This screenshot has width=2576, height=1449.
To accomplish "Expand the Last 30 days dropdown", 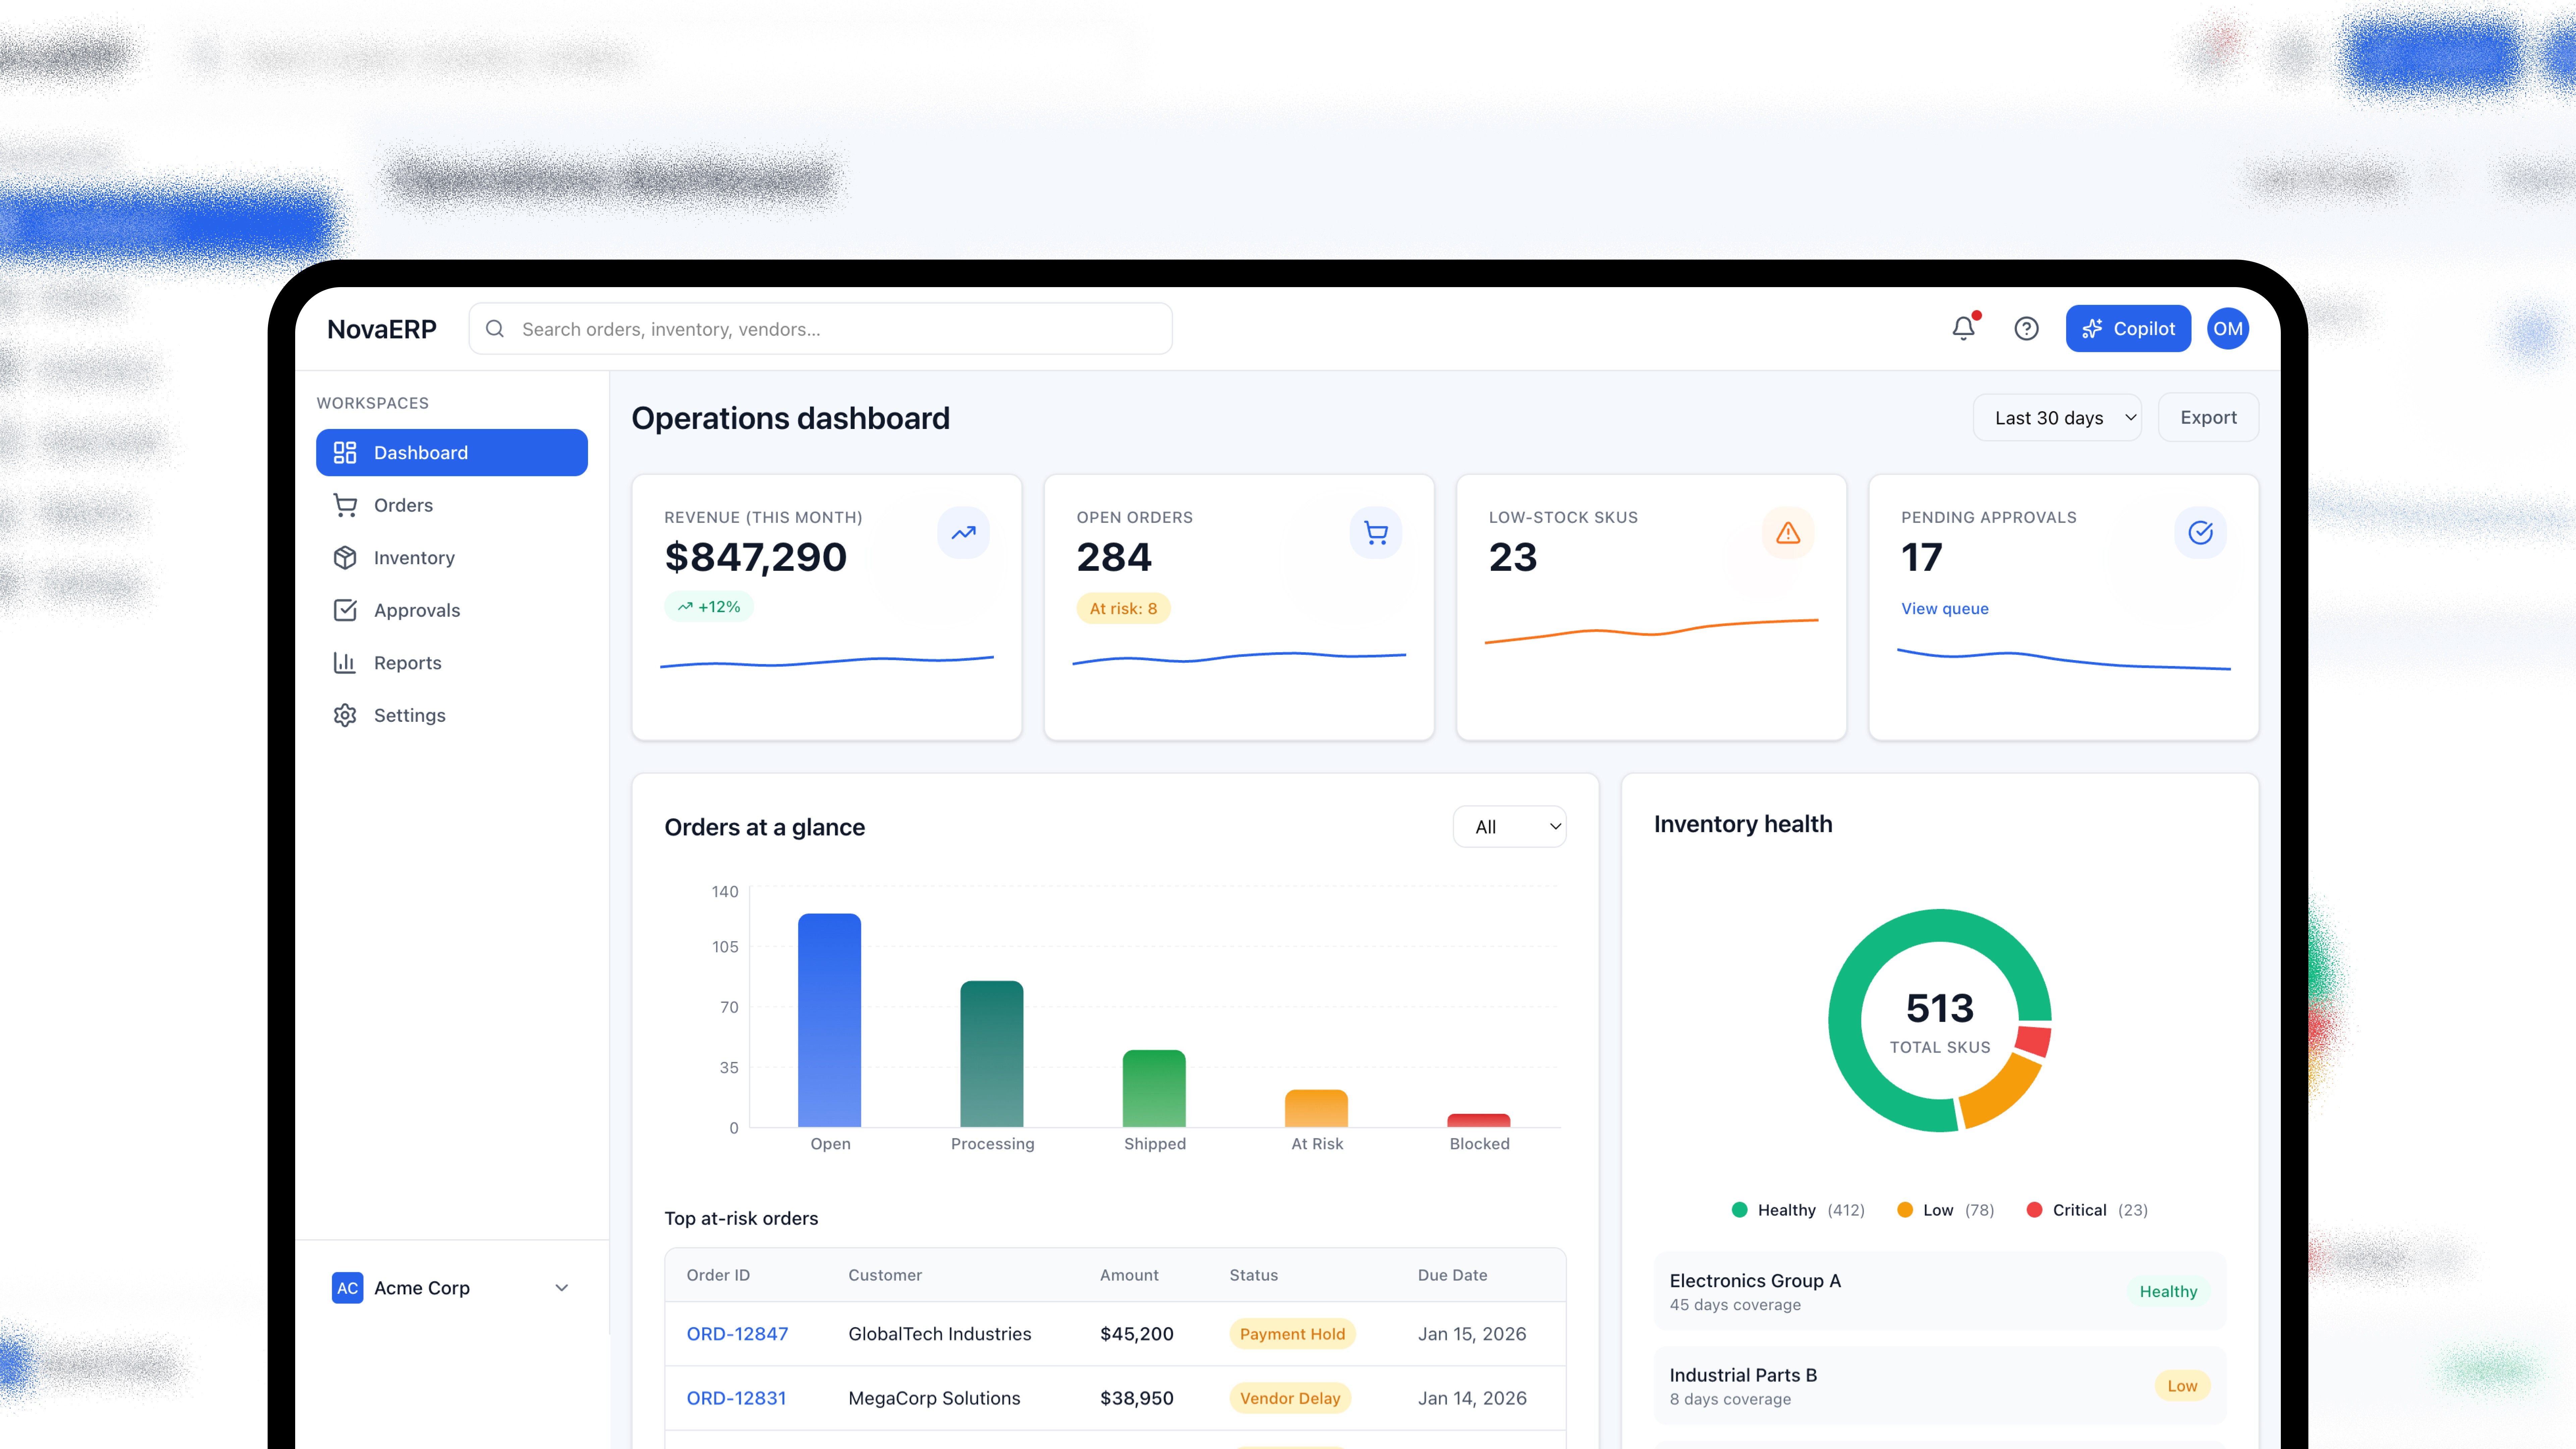I will (x=2057, y=418).
